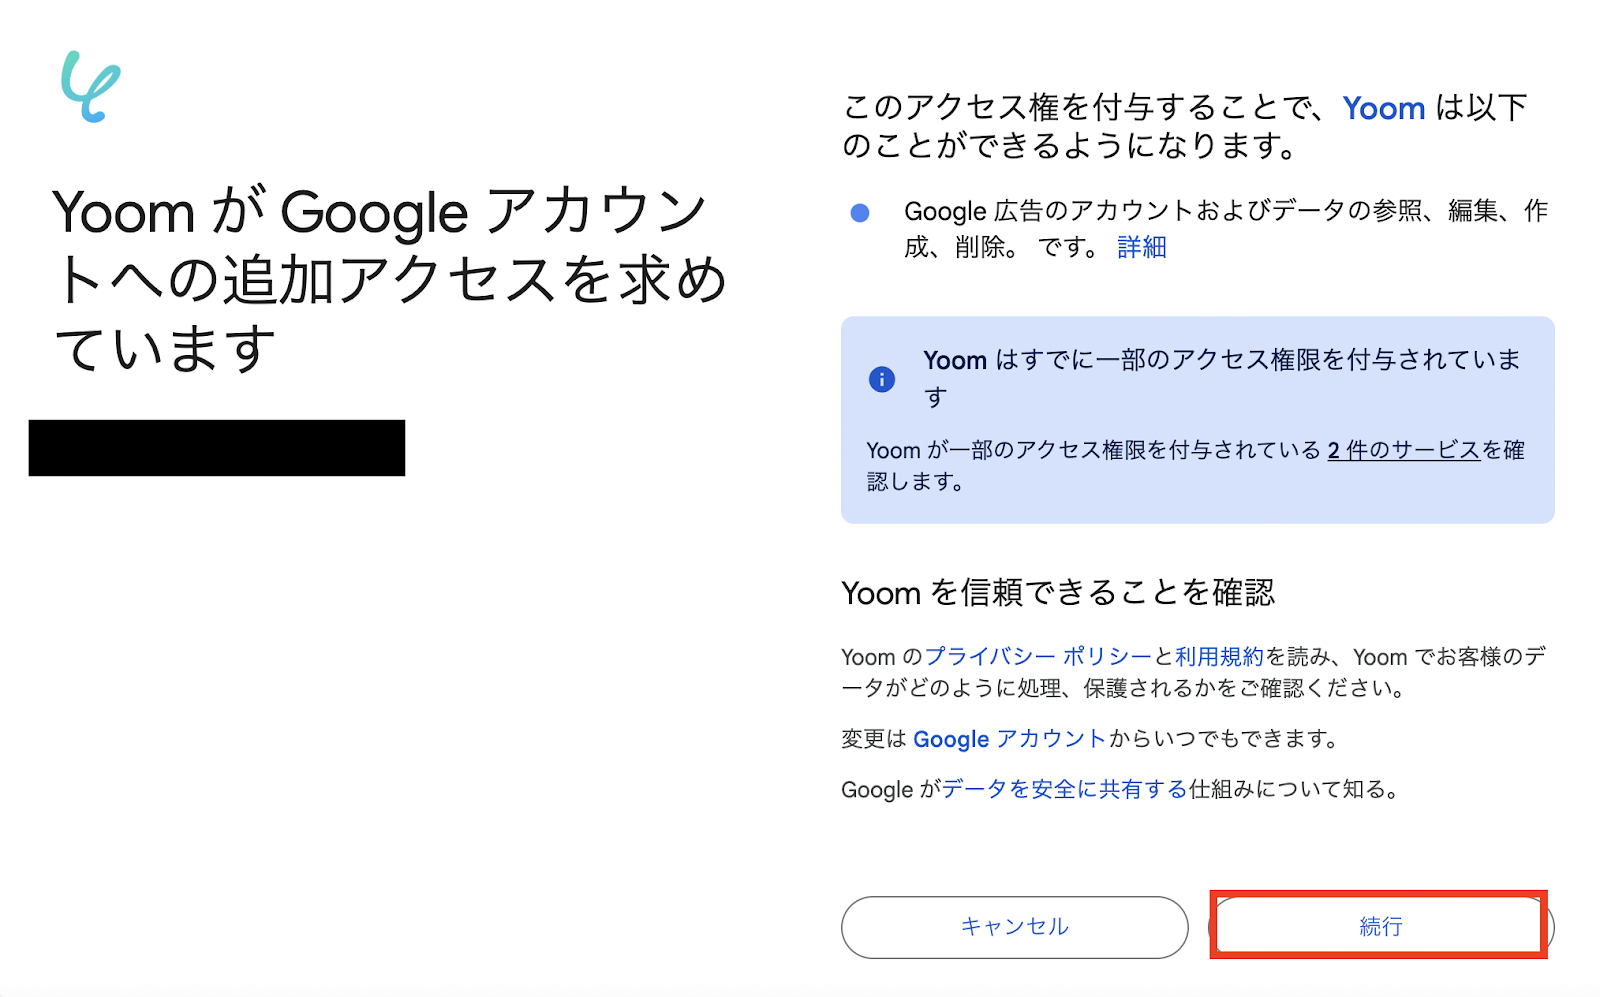Click the Yoom を信頼できることを確認 heading
The width and height of the screenshot is (1600, 997).
pyautogui.click(x=1058, y=593)
